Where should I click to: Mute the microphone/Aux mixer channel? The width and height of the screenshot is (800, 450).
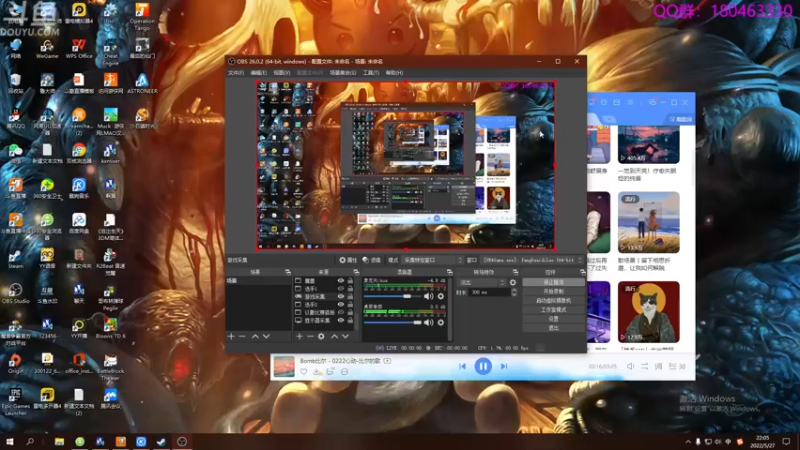click(429, 296)
